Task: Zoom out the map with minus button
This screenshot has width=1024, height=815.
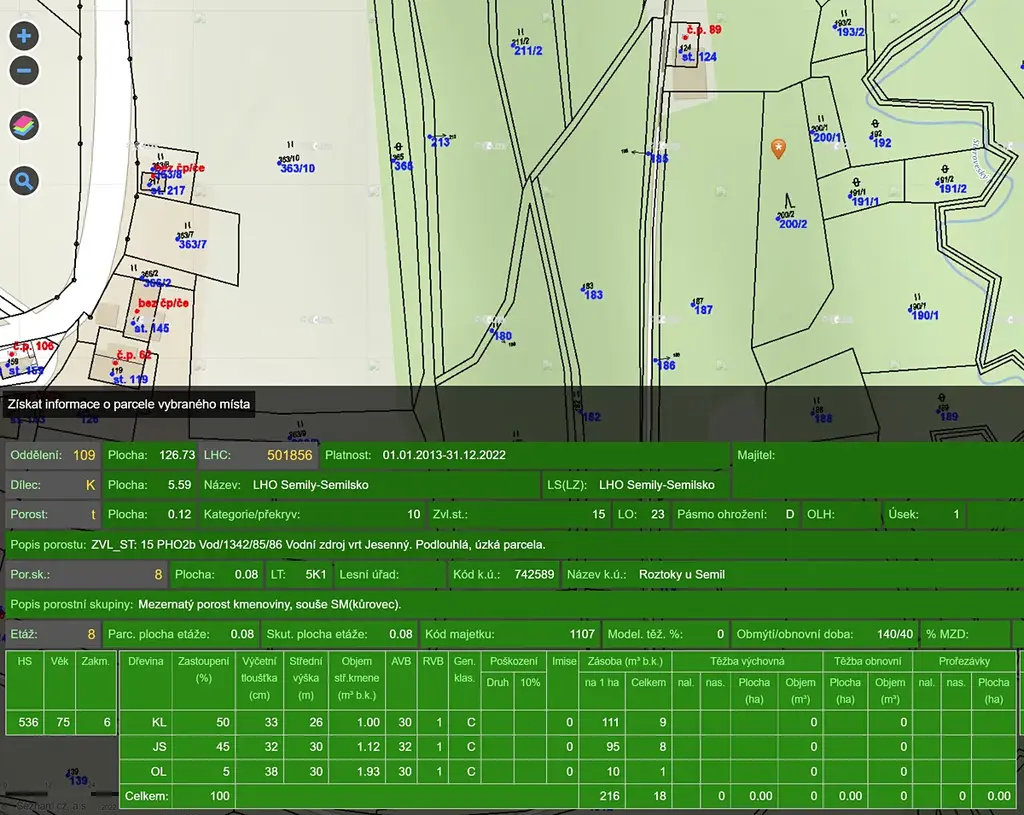Action: [x=25, y=71]
